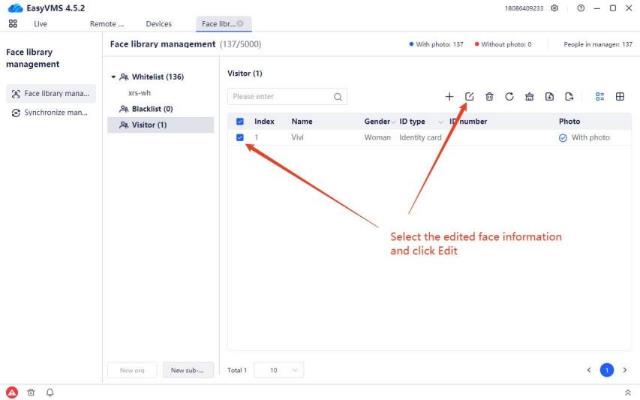Switch to the Live tab
Viewport: 640px width, 400px height.
[x=40, y=23]
